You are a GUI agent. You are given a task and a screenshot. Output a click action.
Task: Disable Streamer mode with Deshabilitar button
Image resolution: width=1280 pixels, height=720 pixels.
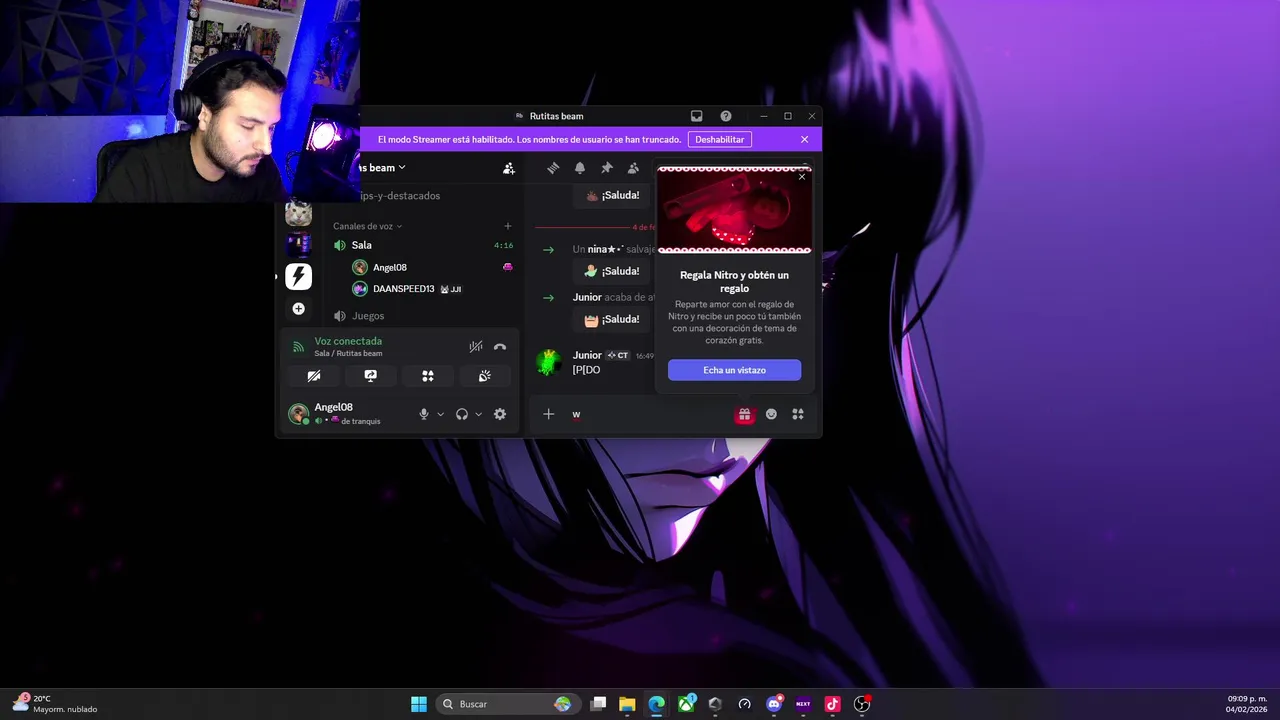[x=720, y=139]
